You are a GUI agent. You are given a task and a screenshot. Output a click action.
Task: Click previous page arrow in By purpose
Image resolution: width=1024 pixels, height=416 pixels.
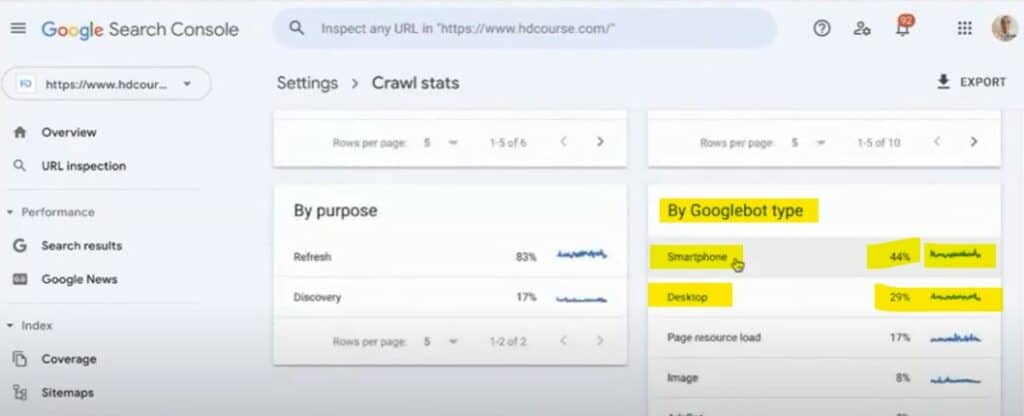[564, 341]
